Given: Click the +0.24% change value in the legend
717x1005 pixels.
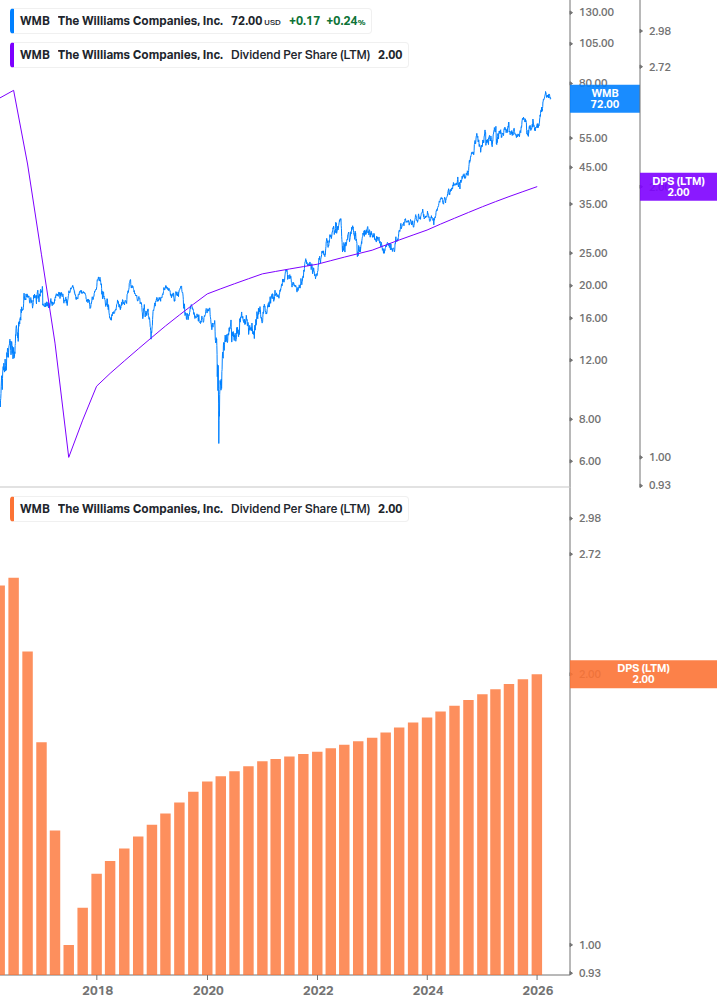Looking at the screenshot, I should pyautogui.click(x=345, y=21).
